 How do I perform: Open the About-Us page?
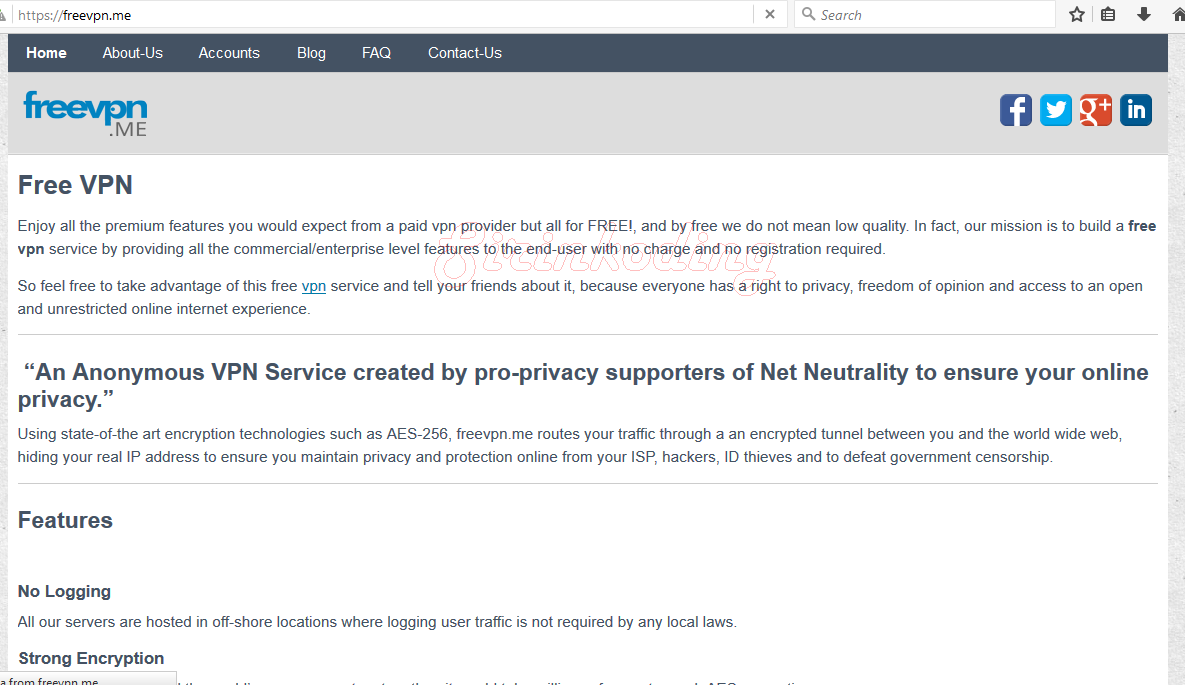(133, 53)
